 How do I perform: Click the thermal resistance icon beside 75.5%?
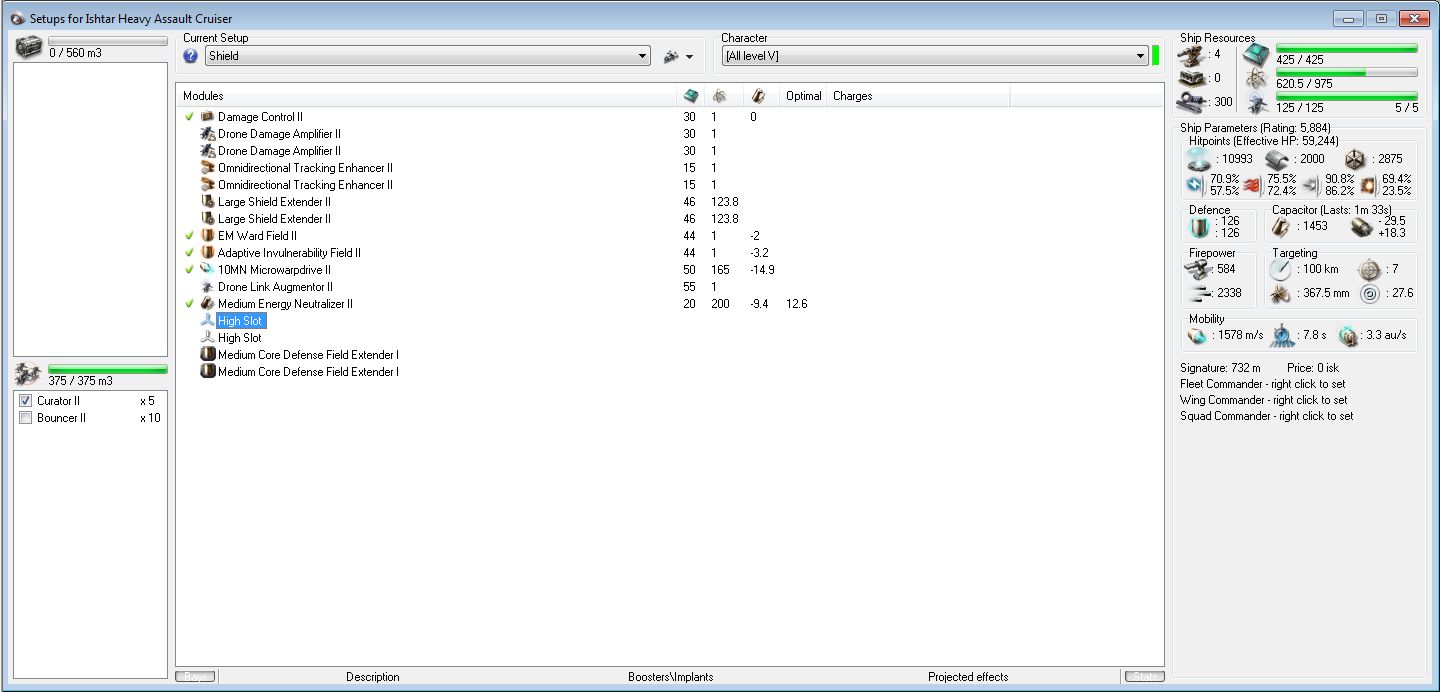point(1254,184)
